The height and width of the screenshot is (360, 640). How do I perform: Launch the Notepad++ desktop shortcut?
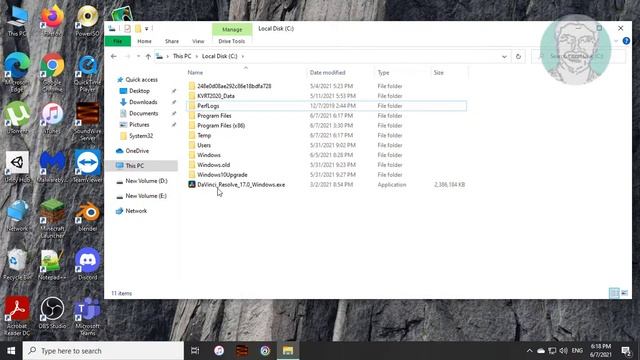pos(52,263)
